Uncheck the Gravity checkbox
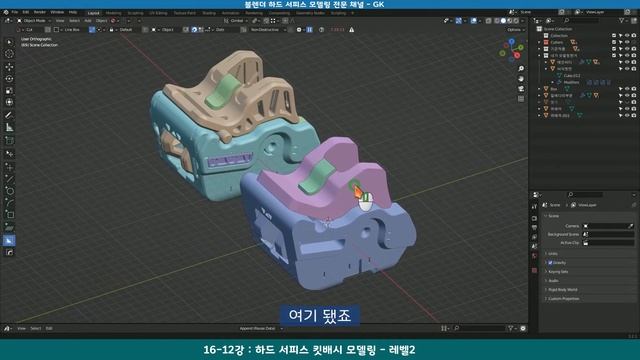 [x=550, y=262]
